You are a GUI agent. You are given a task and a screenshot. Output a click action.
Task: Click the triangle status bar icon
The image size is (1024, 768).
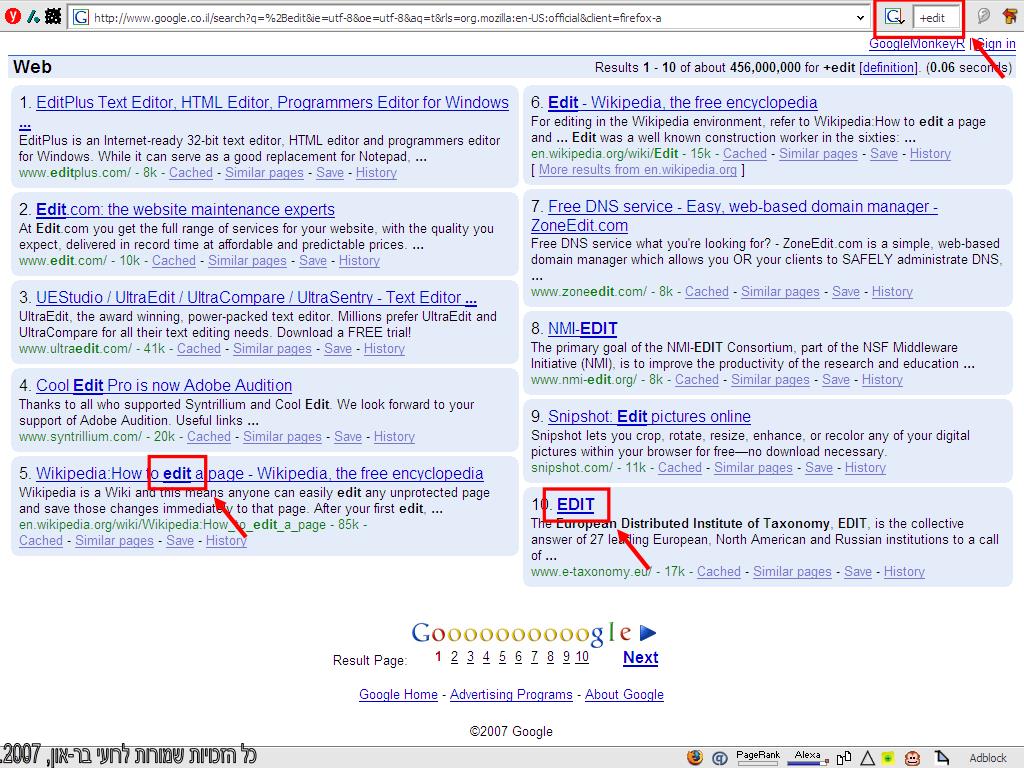tap(867, 758)
